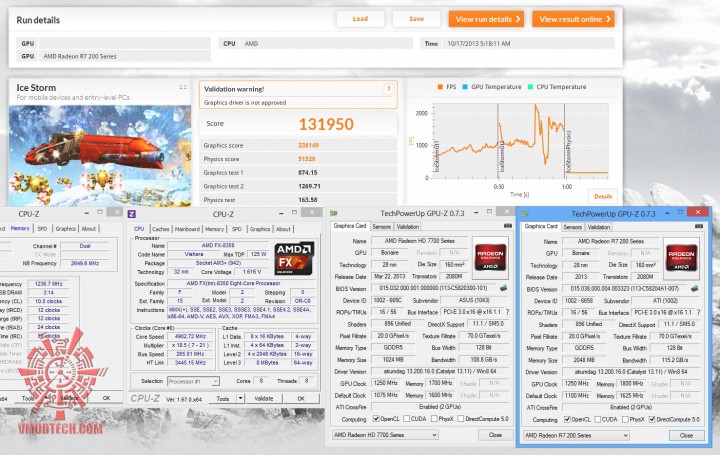Click the BIOS Version field in R7 200 GPU-Z
This screenshot has width=720, height=455.
[x=624, y=289]
